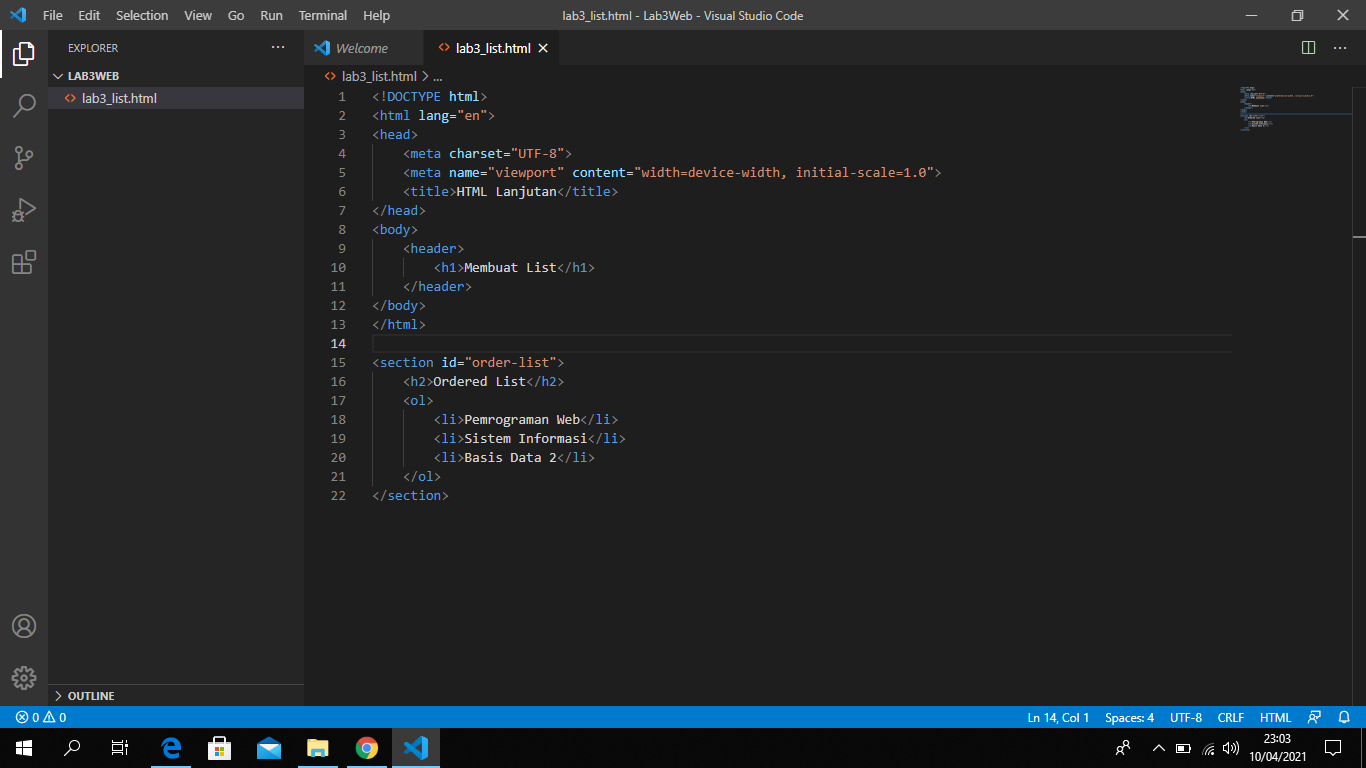Change line endings via CRLF

click(x=1231, y=717)
